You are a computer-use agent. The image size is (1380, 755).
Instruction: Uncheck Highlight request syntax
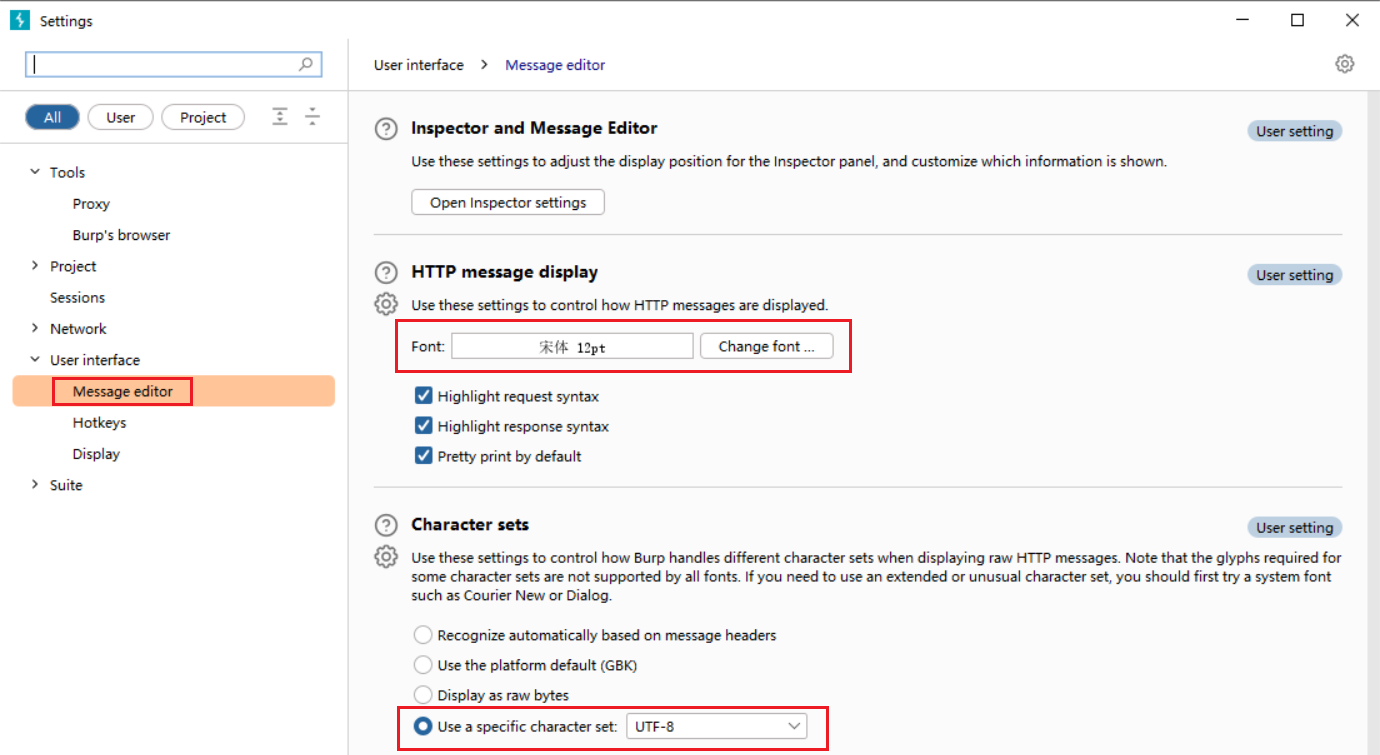pos(423,396)
